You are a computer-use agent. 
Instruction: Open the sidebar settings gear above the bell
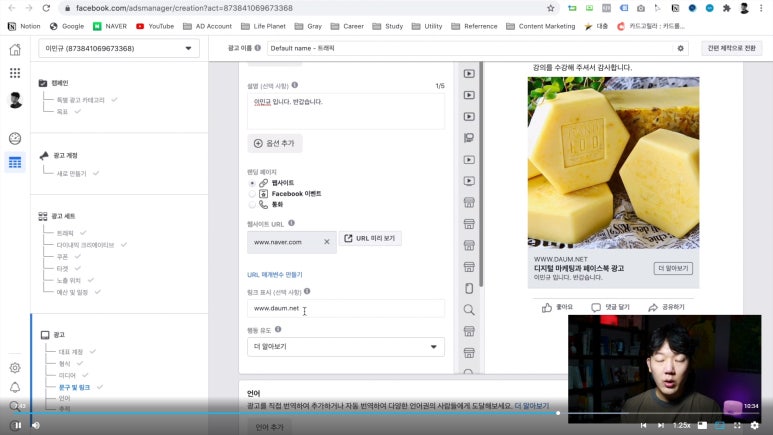pos(15,368)
